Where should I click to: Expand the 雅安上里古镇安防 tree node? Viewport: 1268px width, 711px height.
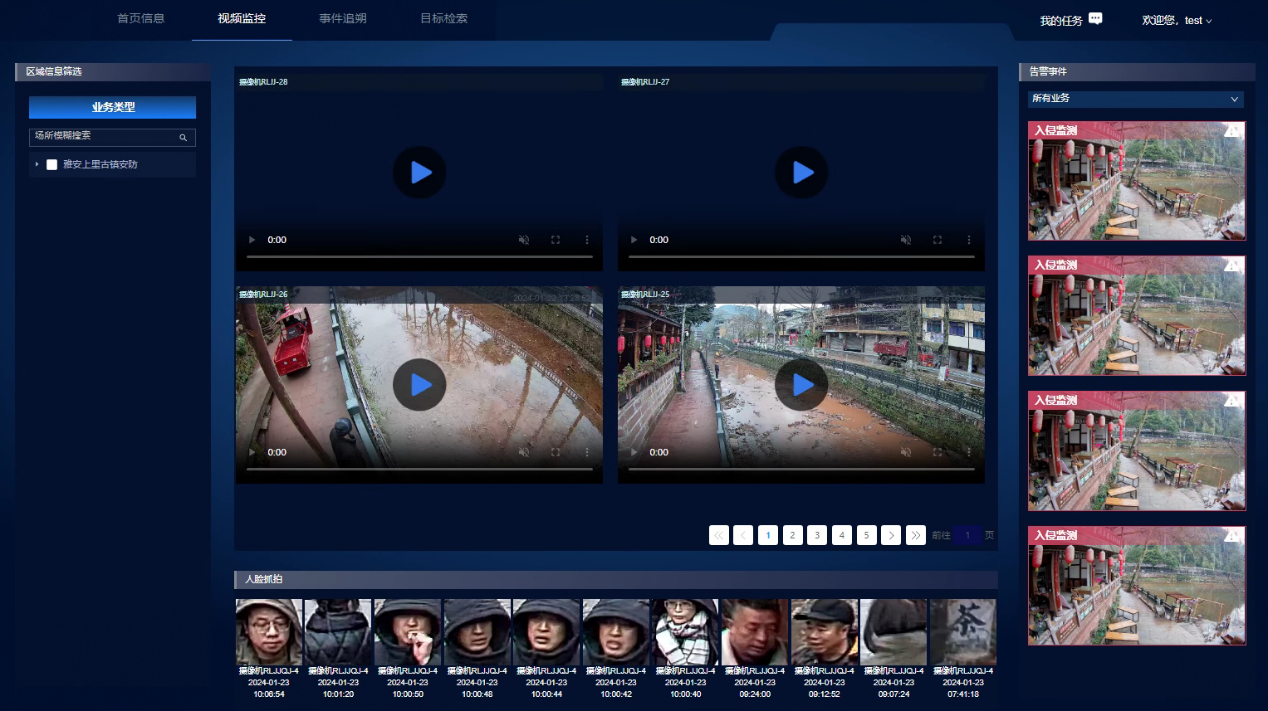pos(37,165)
